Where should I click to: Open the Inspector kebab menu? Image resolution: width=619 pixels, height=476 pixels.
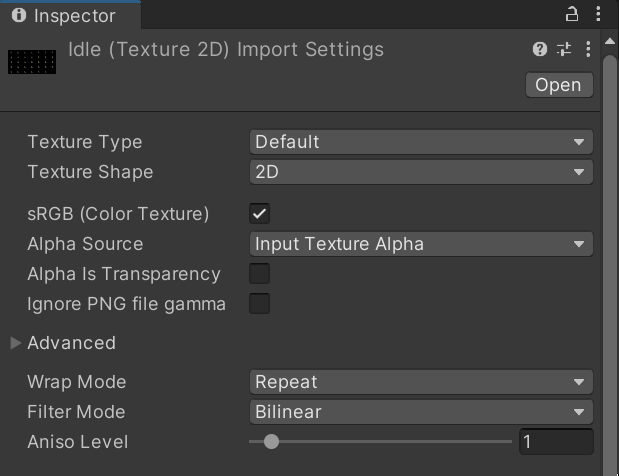(x=600, y=15)
